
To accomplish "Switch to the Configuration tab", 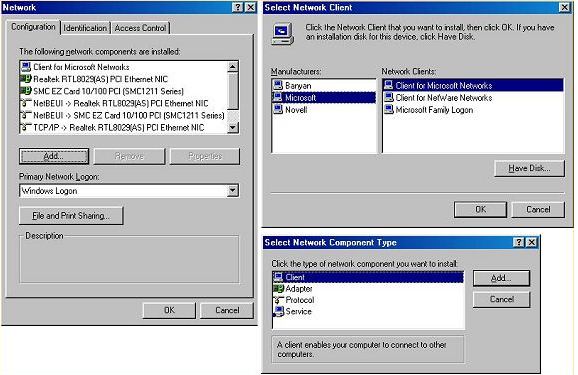I will coord(33,27).
